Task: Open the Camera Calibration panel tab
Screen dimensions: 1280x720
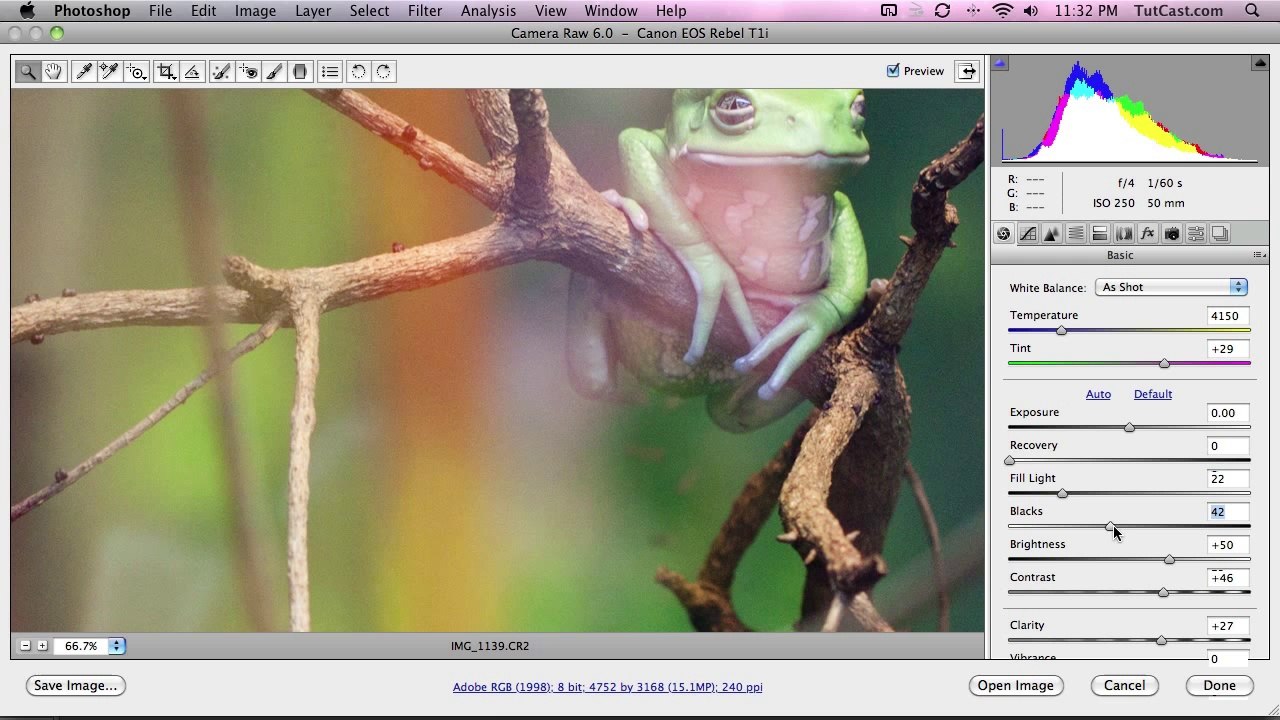Action: [1172, 234]
